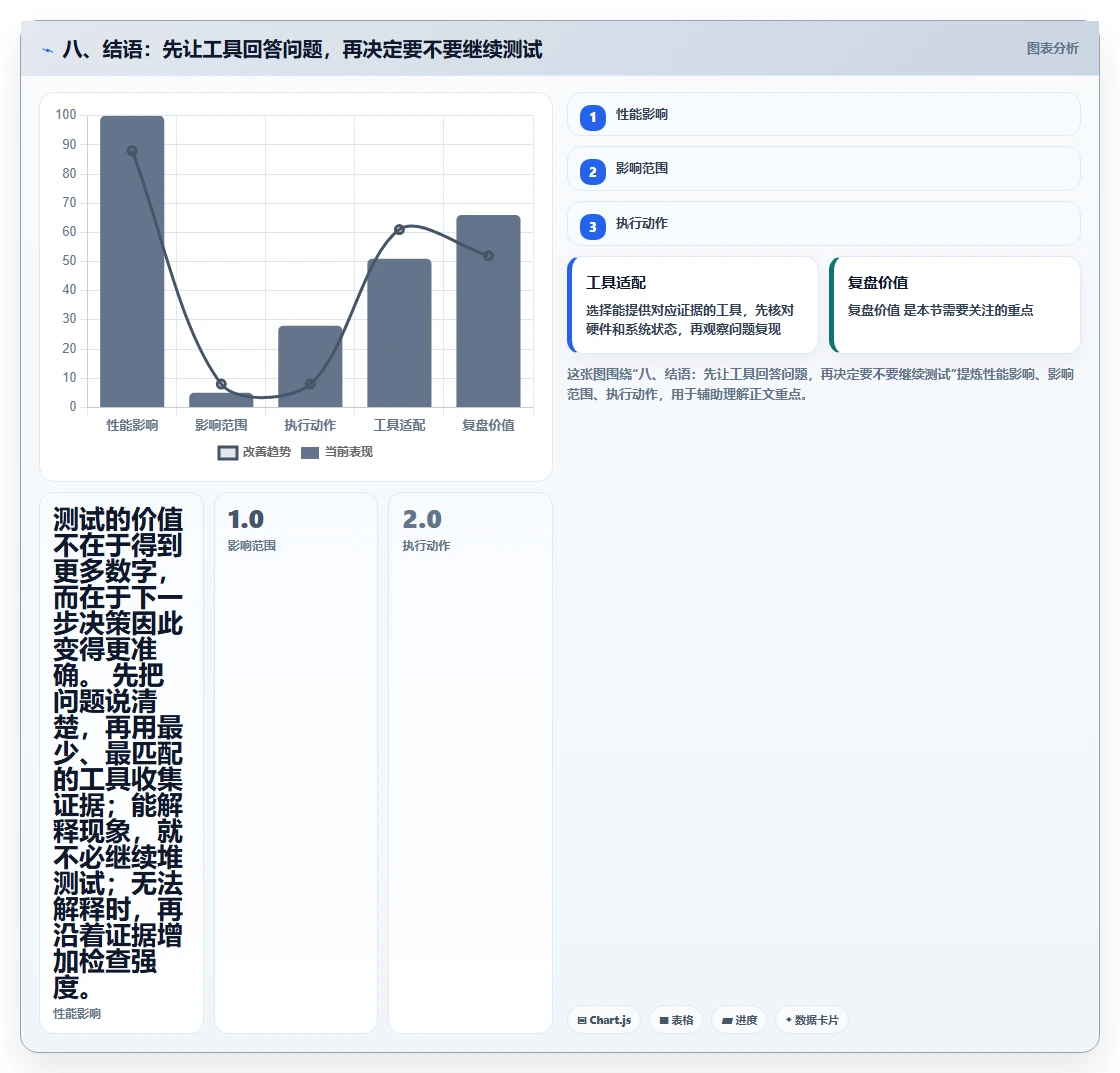Screen dimensions: 1120x1073
Task: Click the 性能影响 bar in the chart
Action: click(132, 261)
